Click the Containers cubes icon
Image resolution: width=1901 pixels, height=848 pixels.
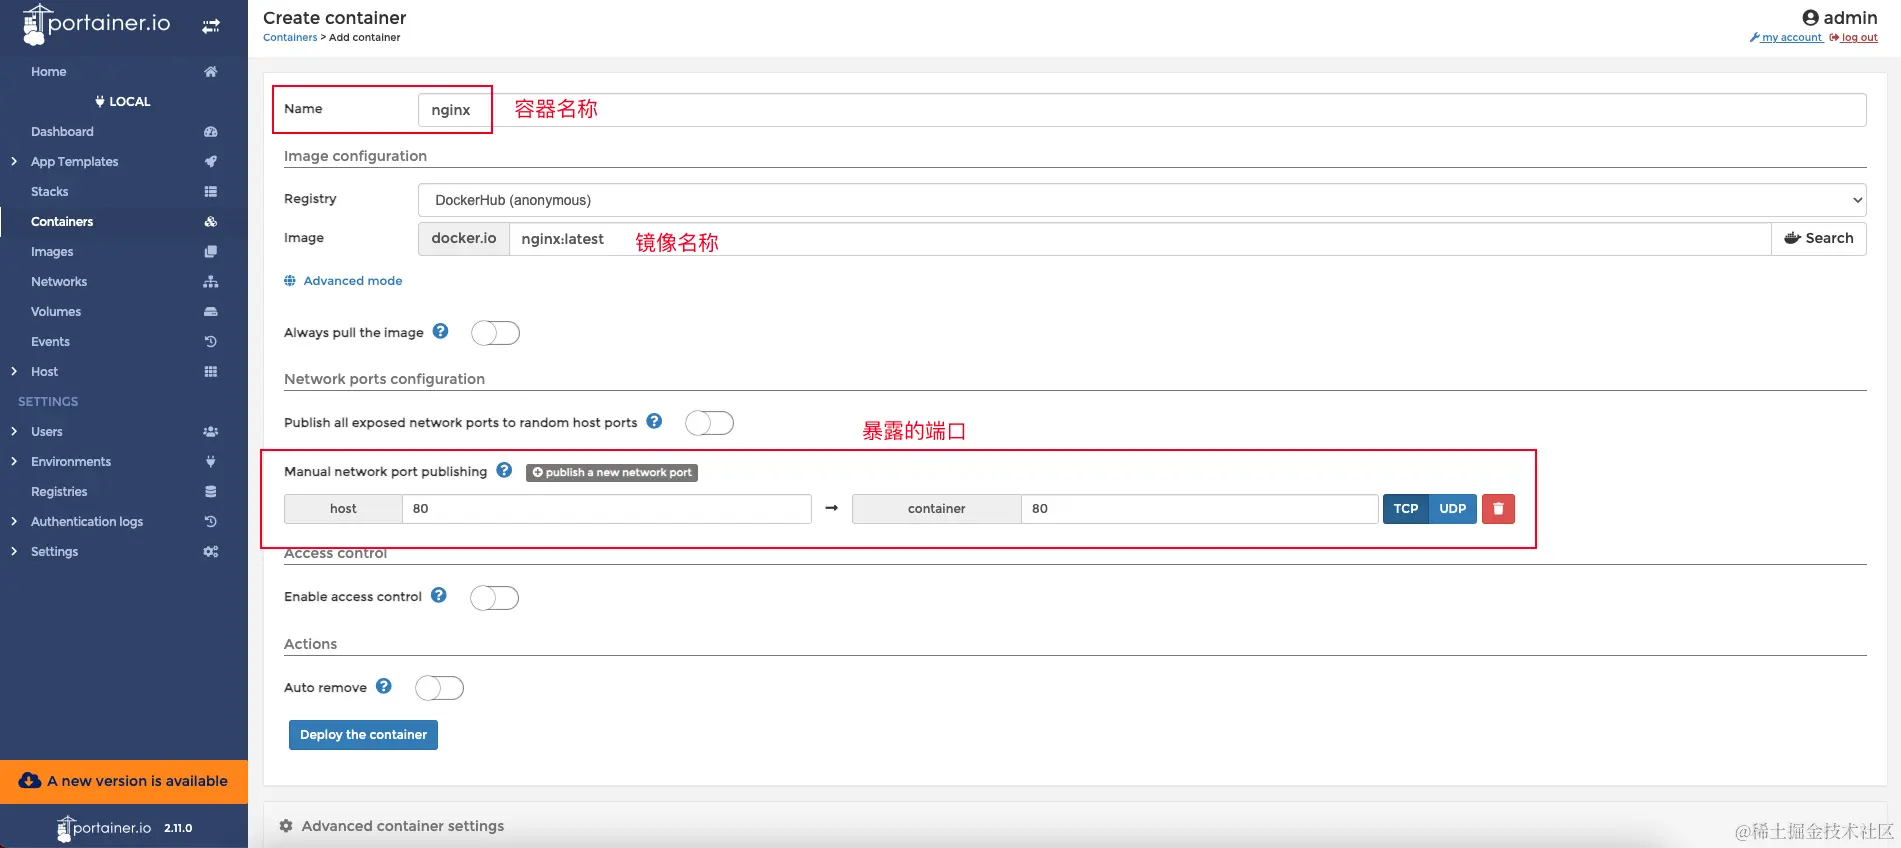(210, 221)
